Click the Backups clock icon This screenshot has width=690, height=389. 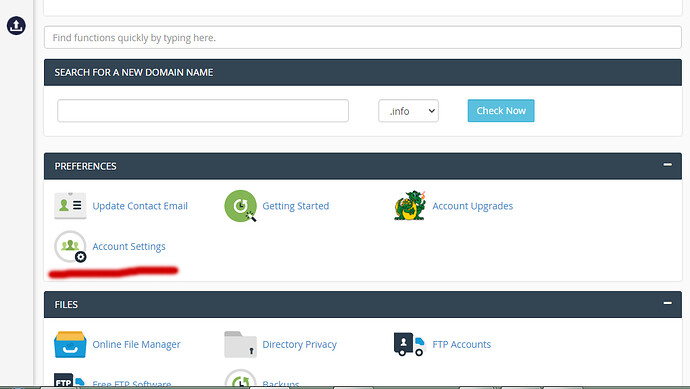click(x=240, y=379)
